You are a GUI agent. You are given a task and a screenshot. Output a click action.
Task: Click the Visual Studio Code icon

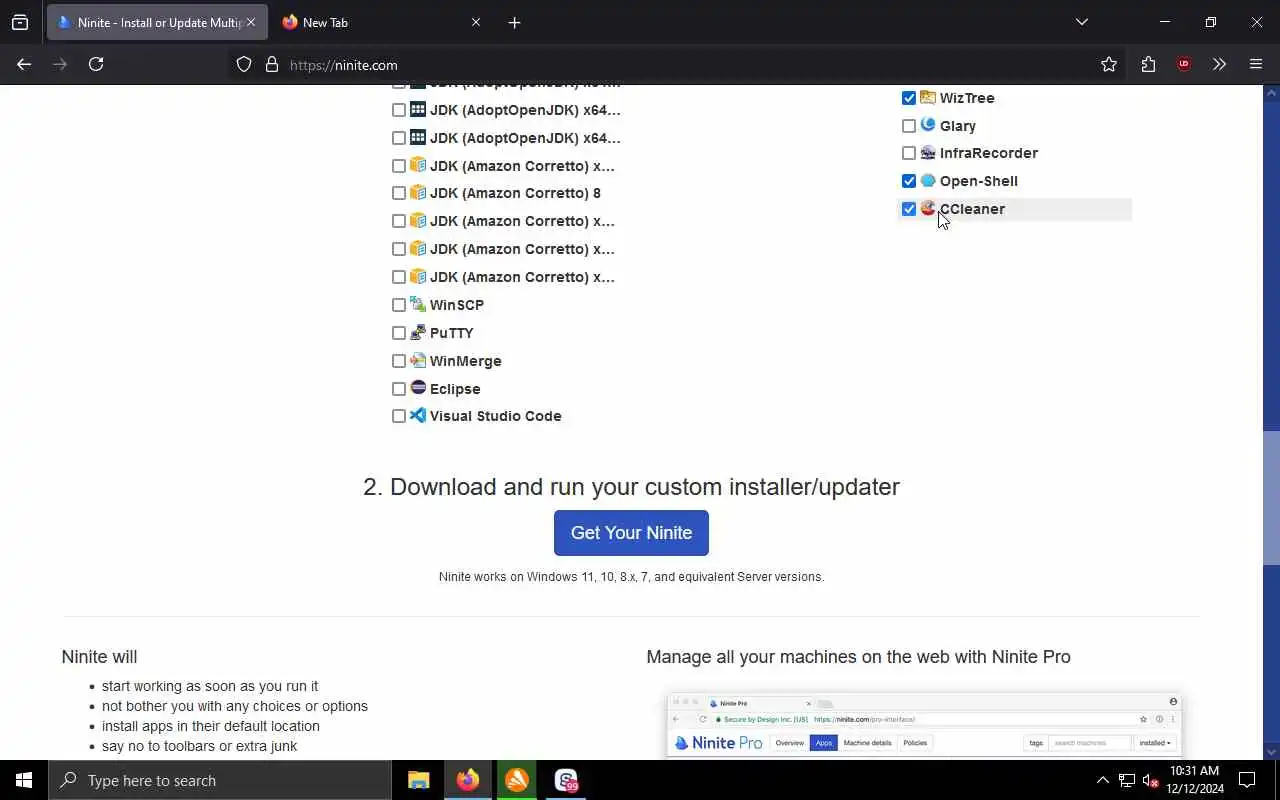[x=418, y=415]
